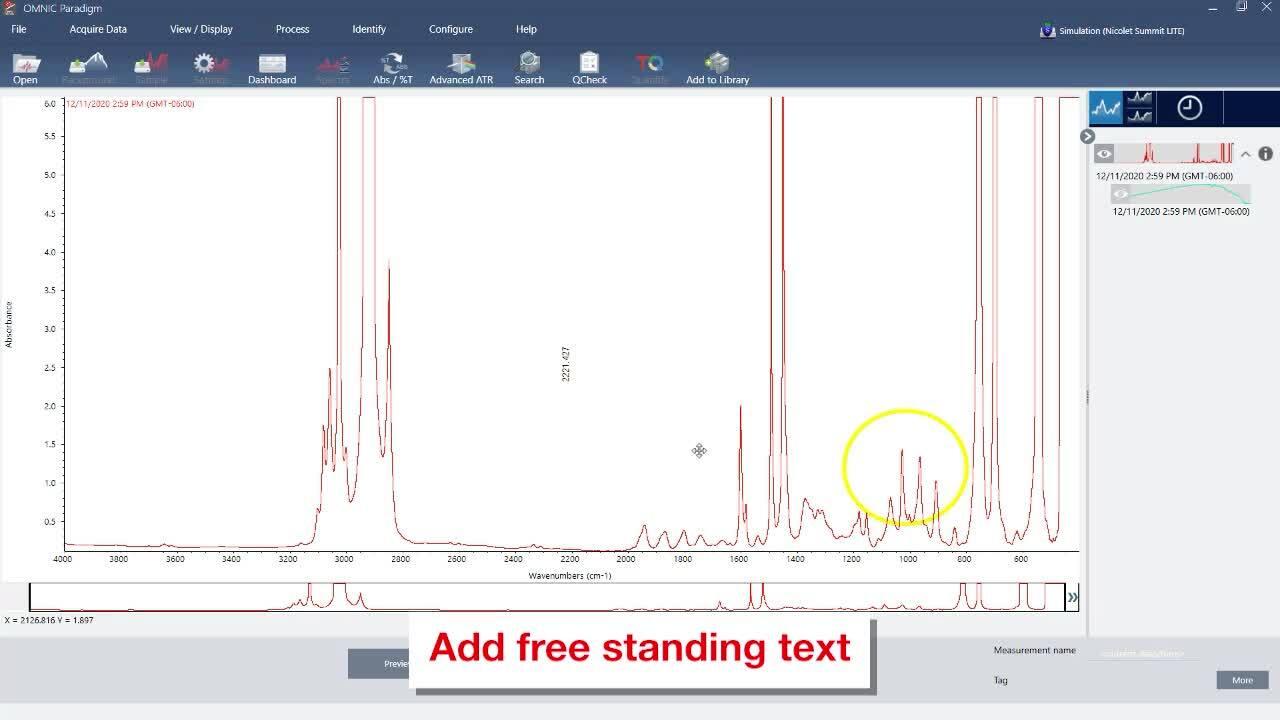The width and height of the screenshot is (1280, 720).
Task: Switch to single spectrum view tab
Action: pyautogui.click(x=1106, y=107)
